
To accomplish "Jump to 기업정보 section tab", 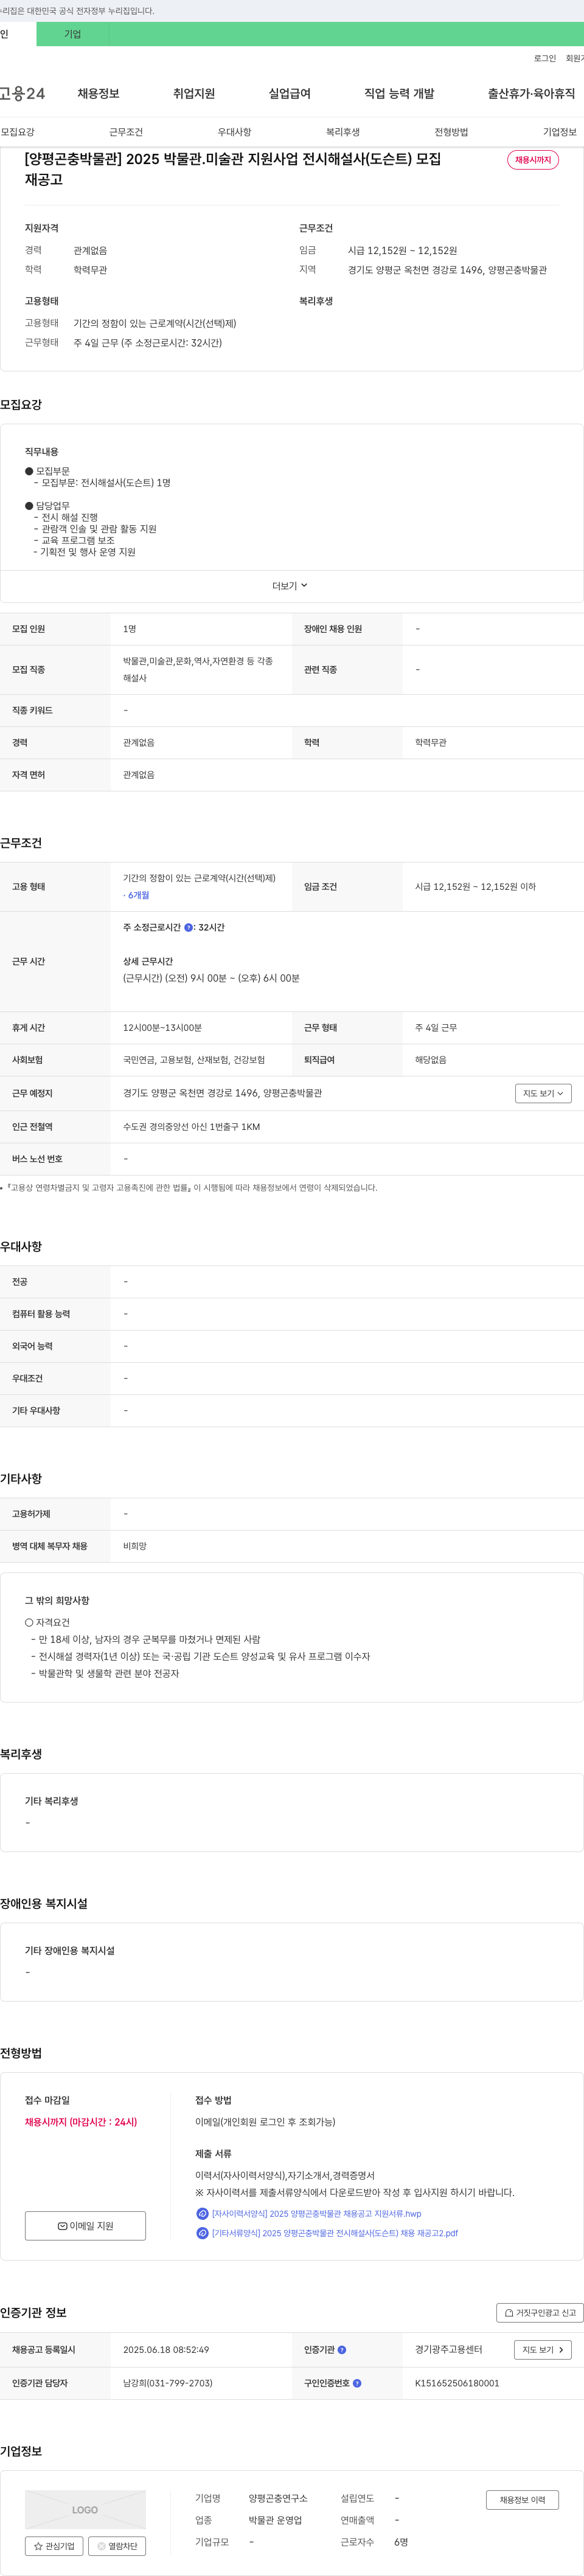I will 560,132.
